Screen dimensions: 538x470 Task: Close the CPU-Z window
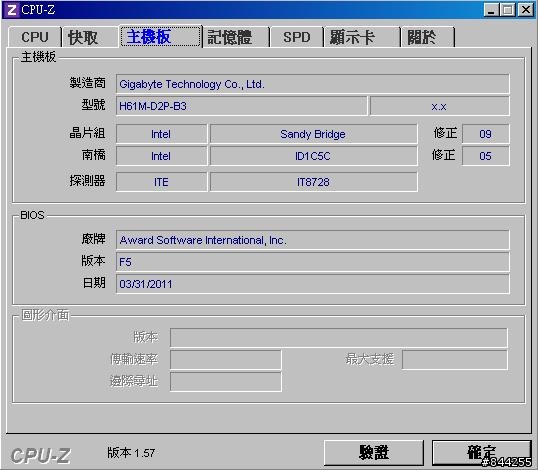526,10
